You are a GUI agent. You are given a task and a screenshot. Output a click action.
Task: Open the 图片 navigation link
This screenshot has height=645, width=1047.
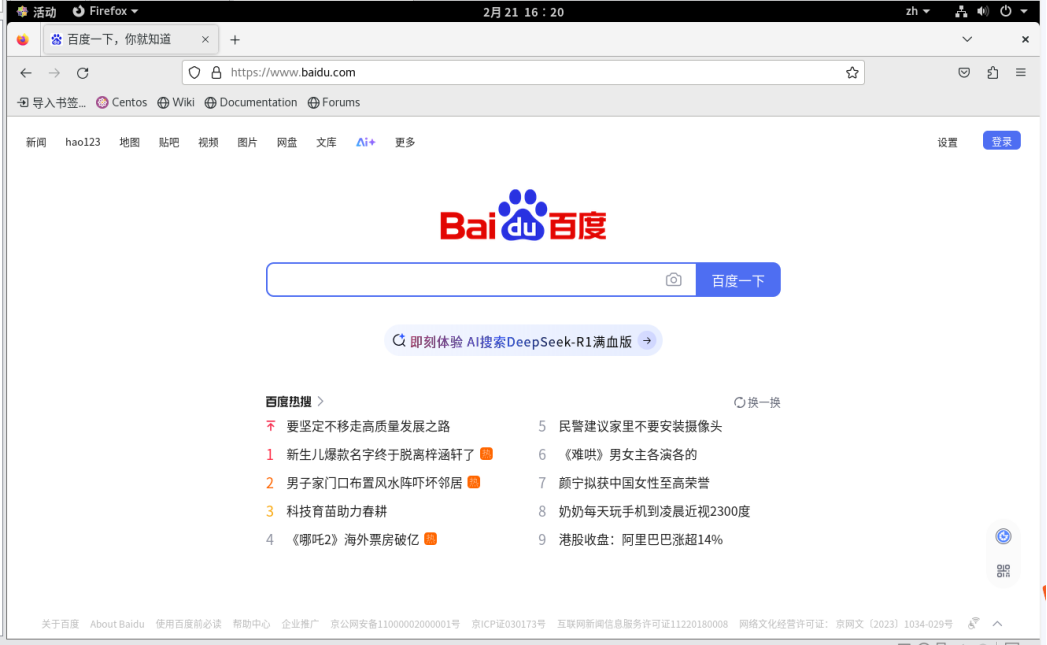click(x=247, y=142)
